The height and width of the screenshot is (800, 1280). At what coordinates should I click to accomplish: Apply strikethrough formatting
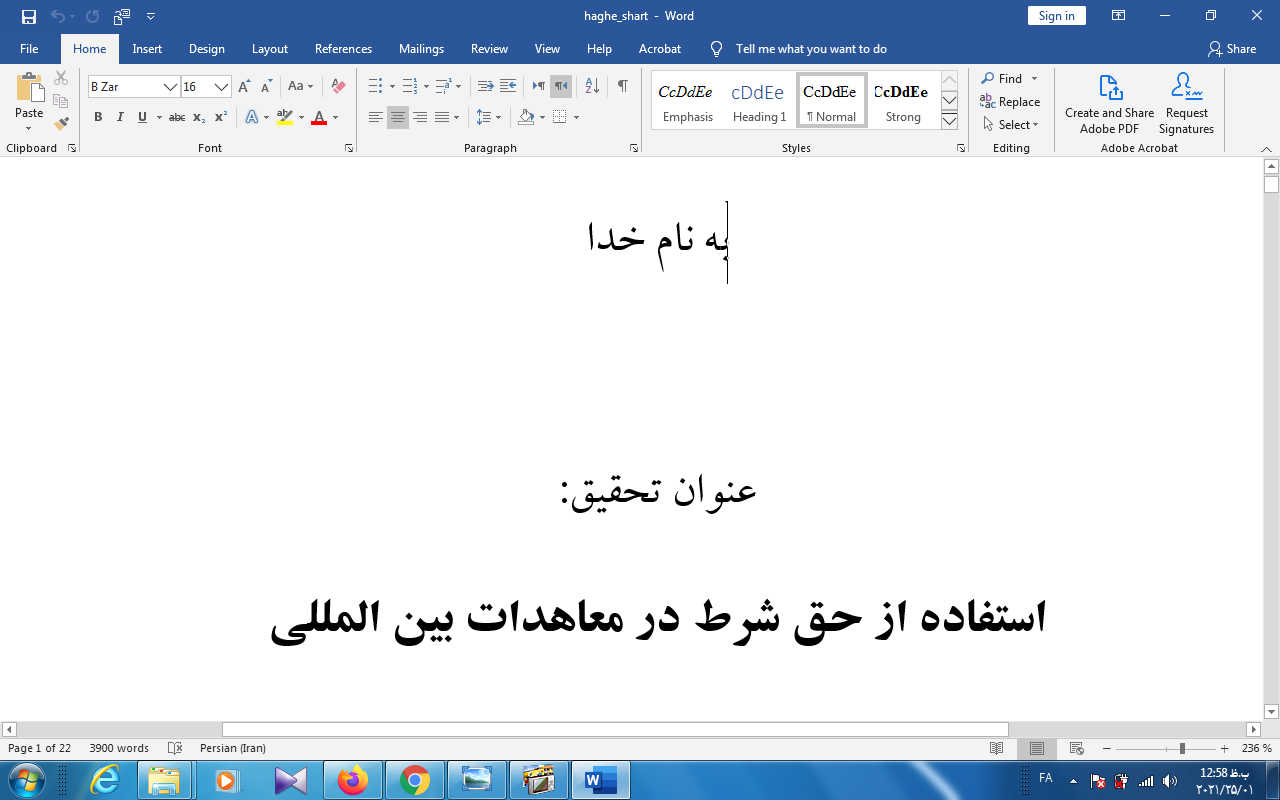(x=177, y=118)
